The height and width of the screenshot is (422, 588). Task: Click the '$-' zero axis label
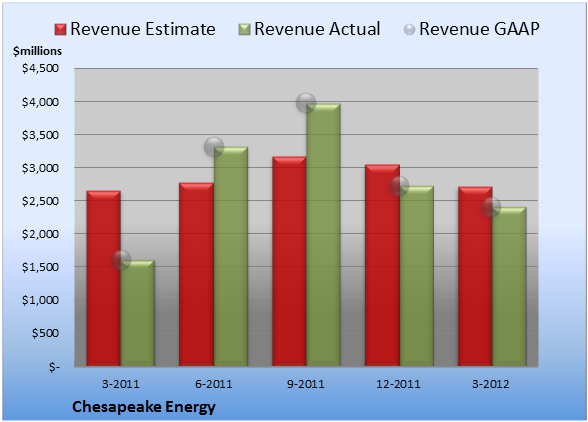(54, 367)
